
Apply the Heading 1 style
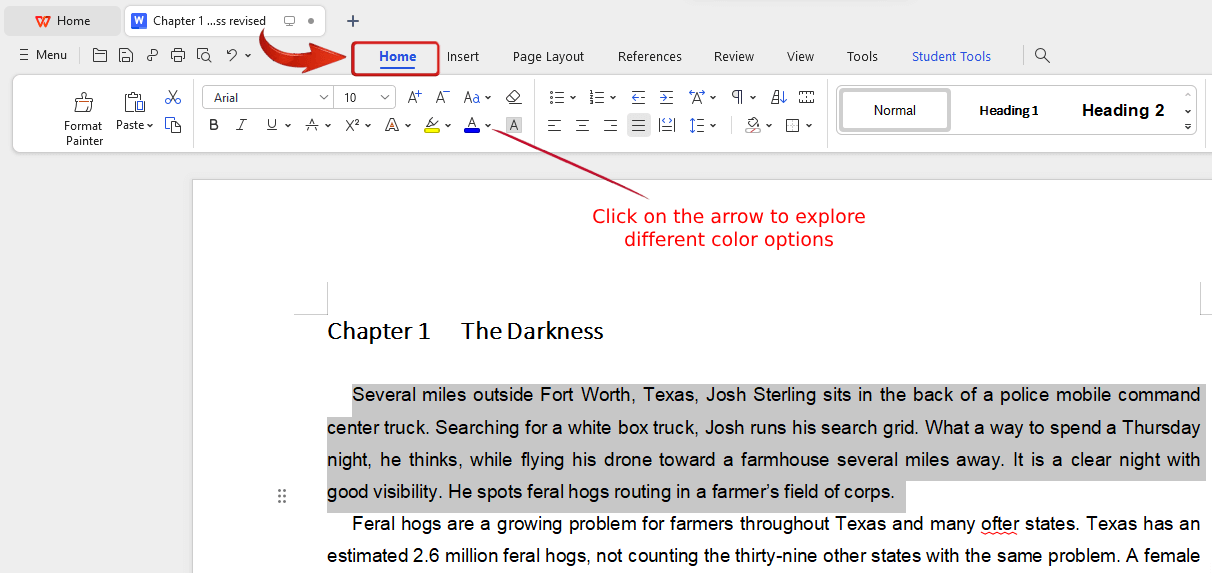click(x=1008, y=110)
